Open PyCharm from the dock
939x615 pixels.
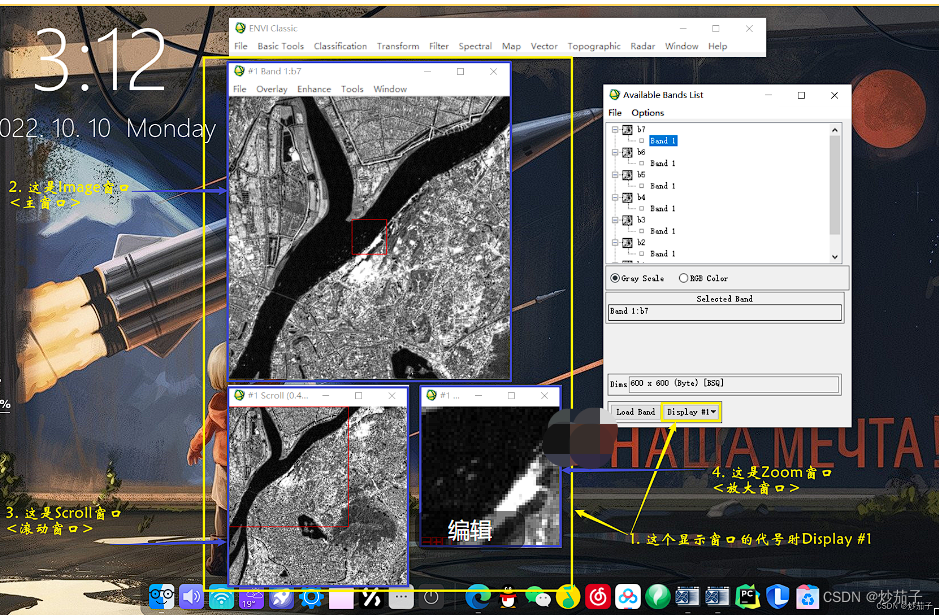[747, 597]
